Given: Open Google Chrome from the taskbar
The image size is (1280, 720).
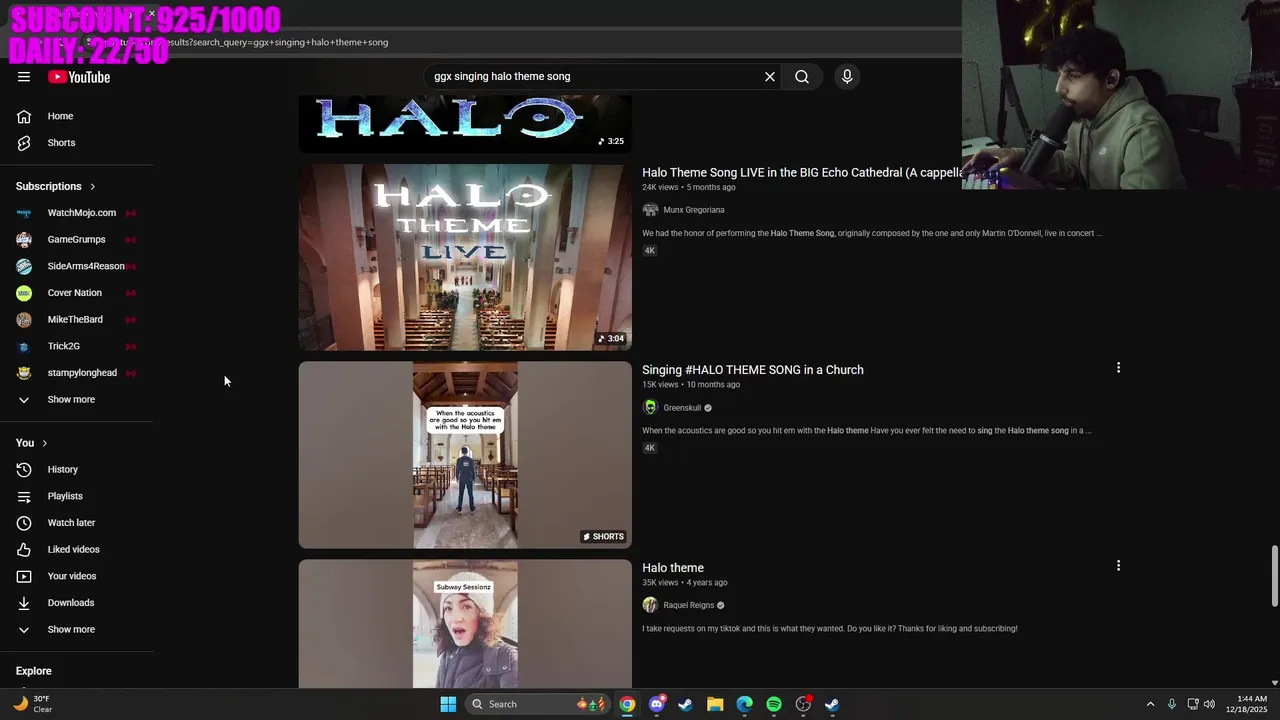Looking at the screenshot, I should (x=627, y=704).
